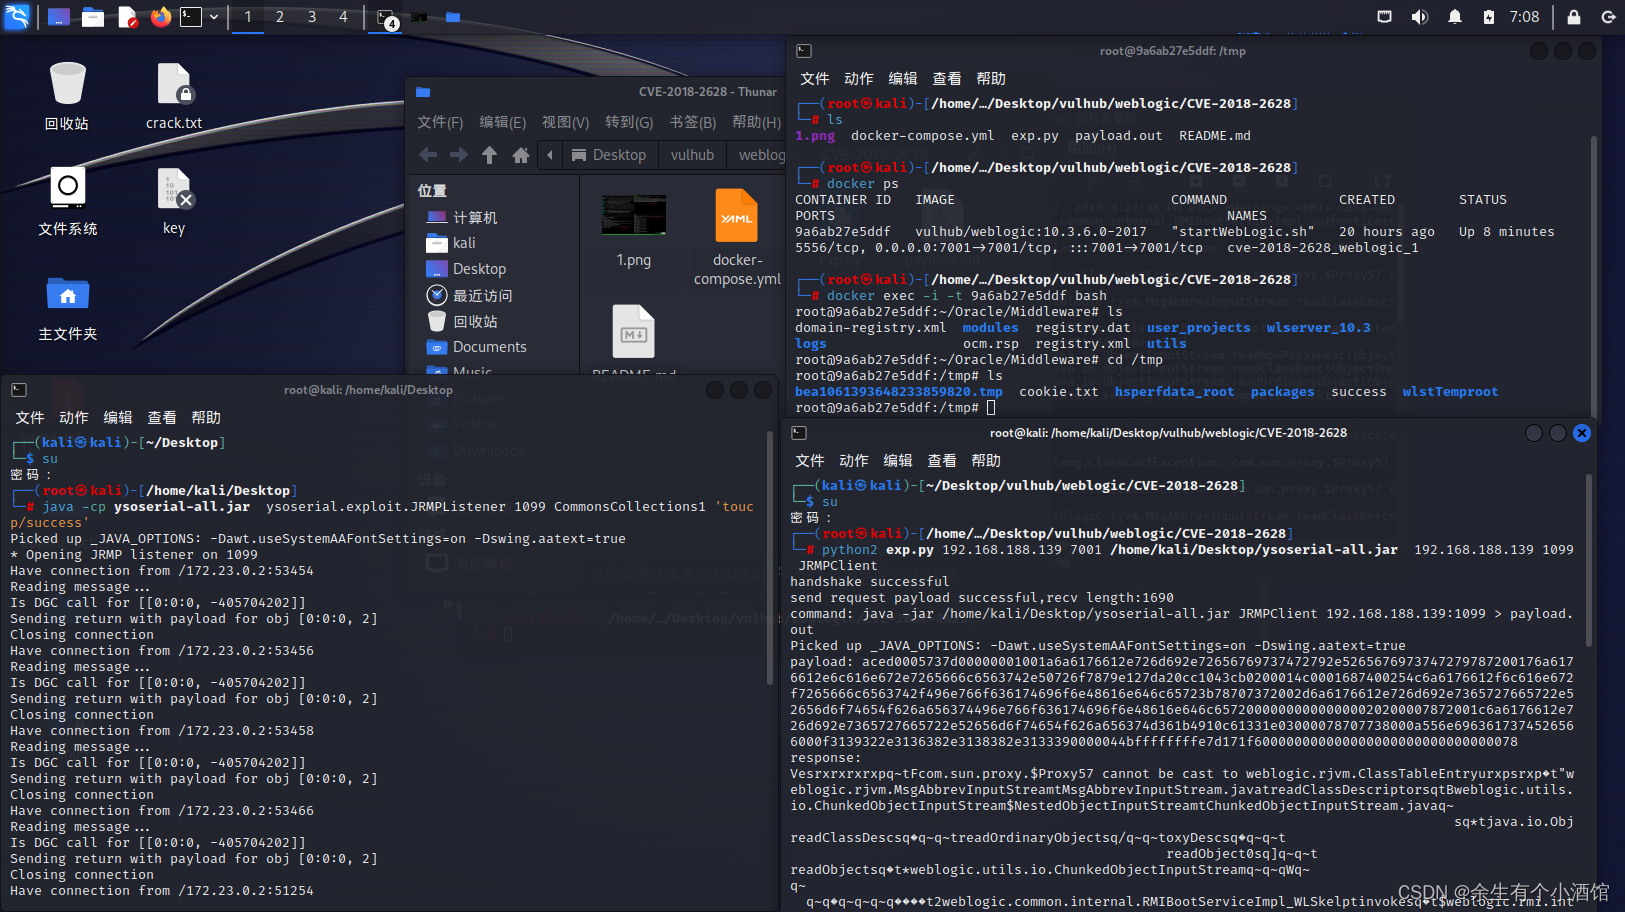Click the Desktop path bar button

(609, 155)
